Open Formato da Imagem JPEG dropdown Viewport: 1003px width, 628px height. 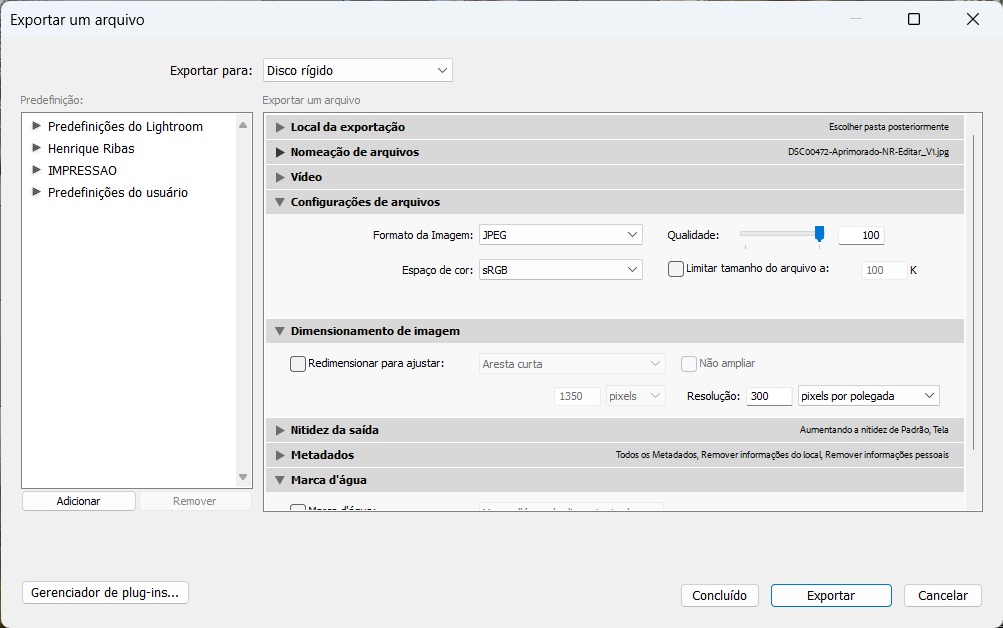tap(560, 235)
